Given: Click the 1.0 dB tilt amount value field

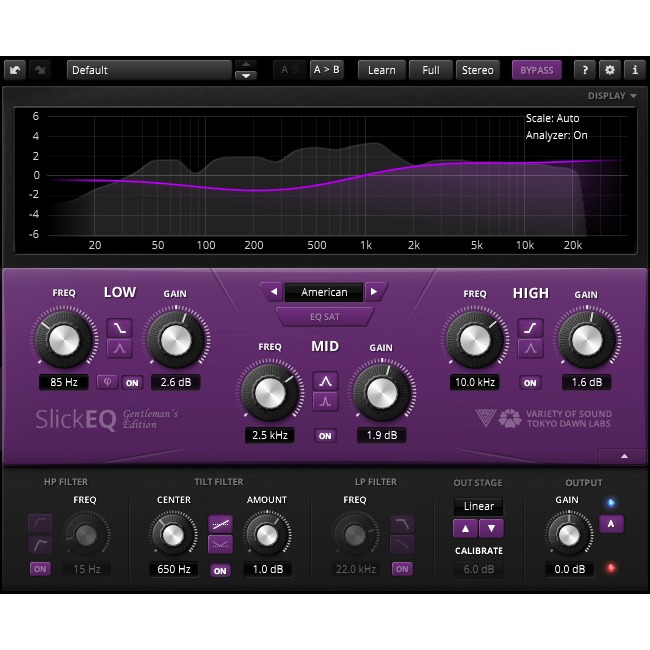Looking at the screenshot, I should 268,569.
